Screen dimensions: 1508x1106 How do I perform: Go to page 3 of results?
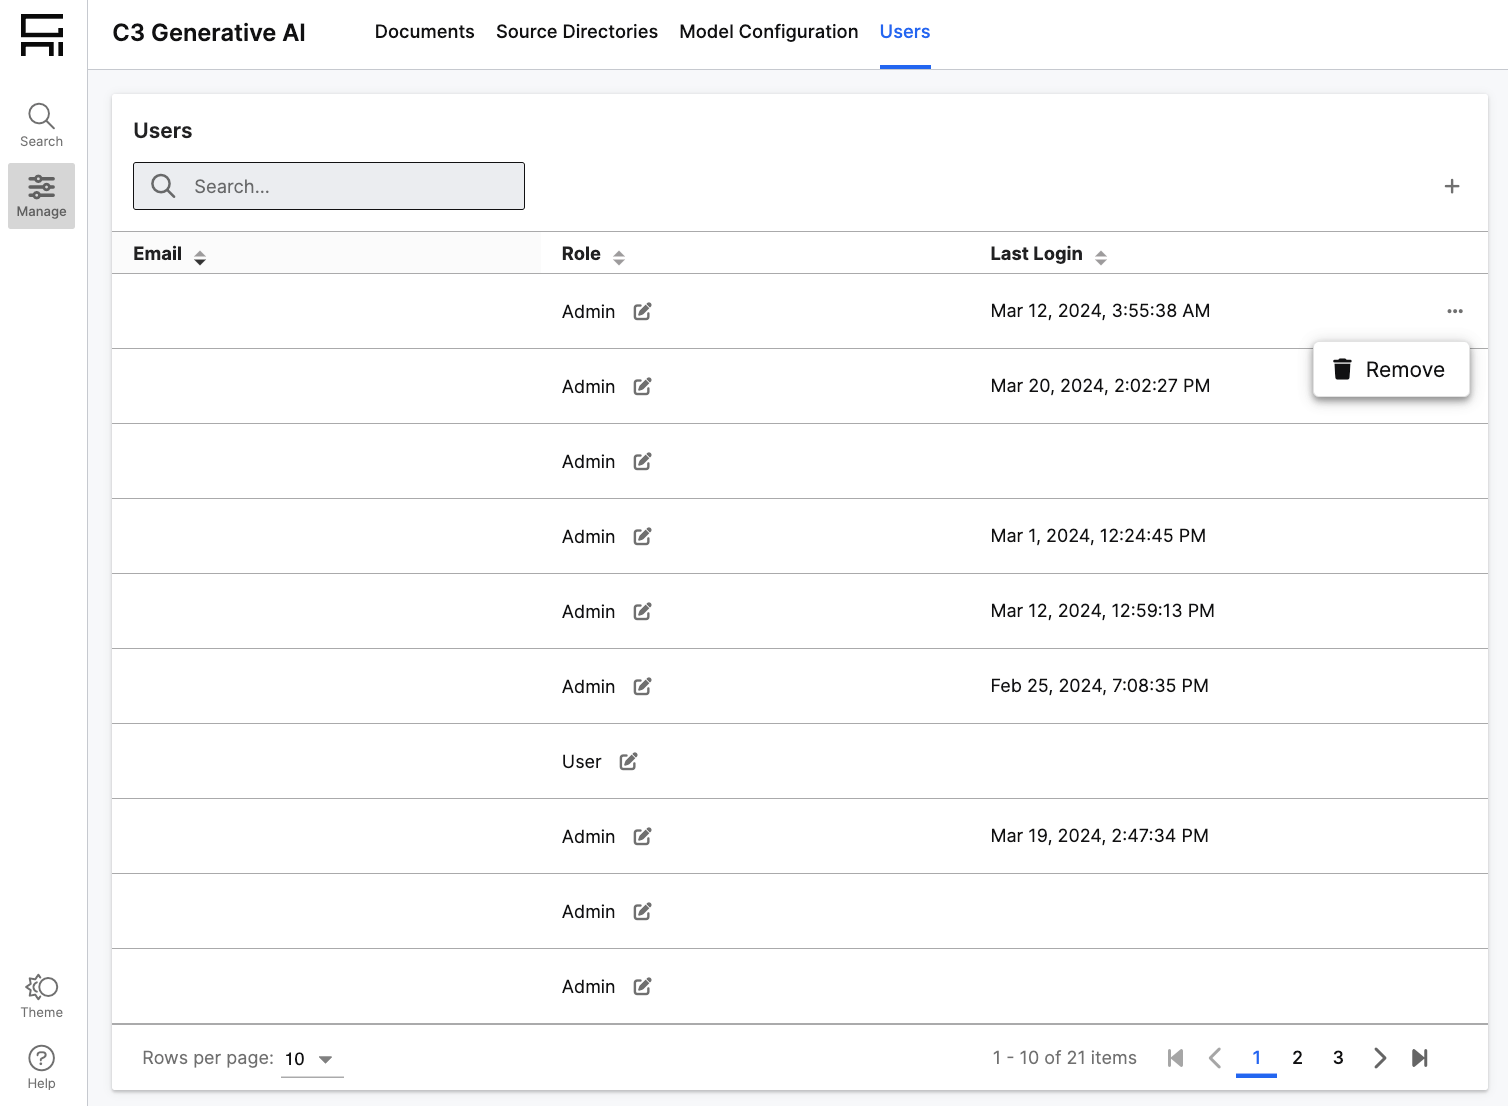click(x=1337, y=1058)
